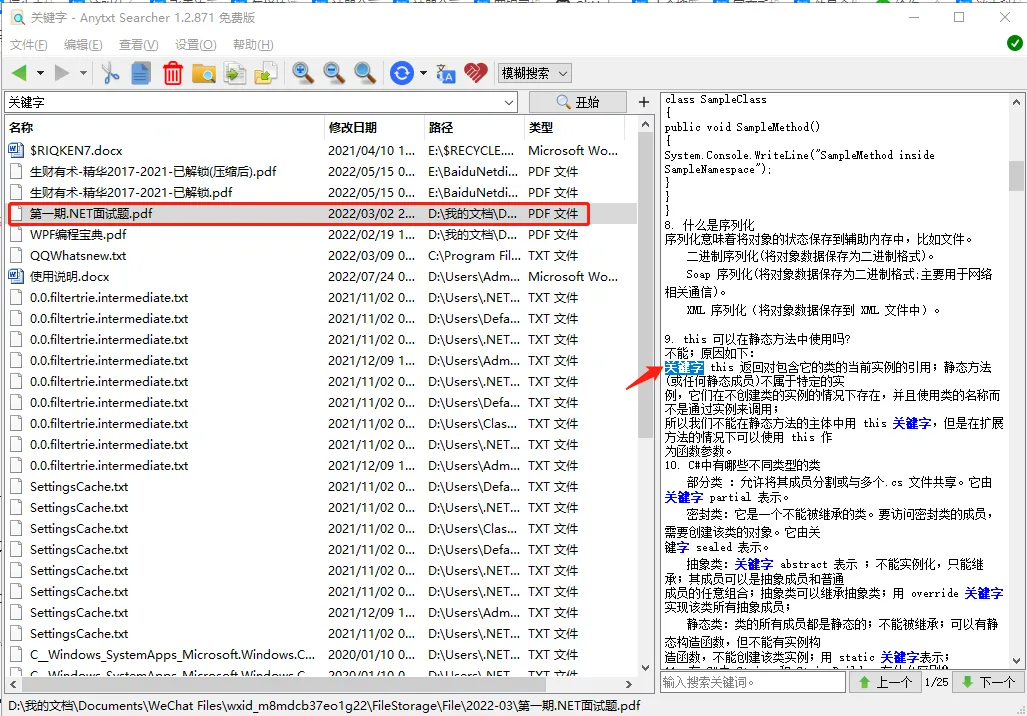
Task: Click the 上一个 previous match button
Action: 885,683
